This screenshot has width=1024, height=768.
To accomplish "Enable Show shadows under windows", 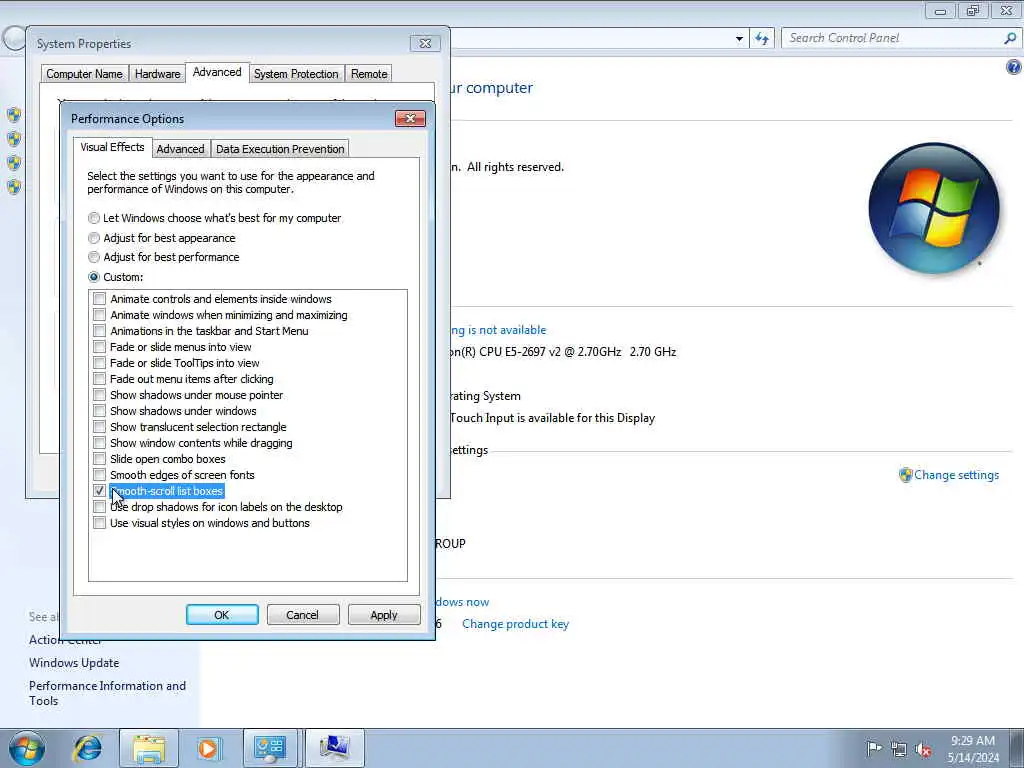I will pos(99,411).
